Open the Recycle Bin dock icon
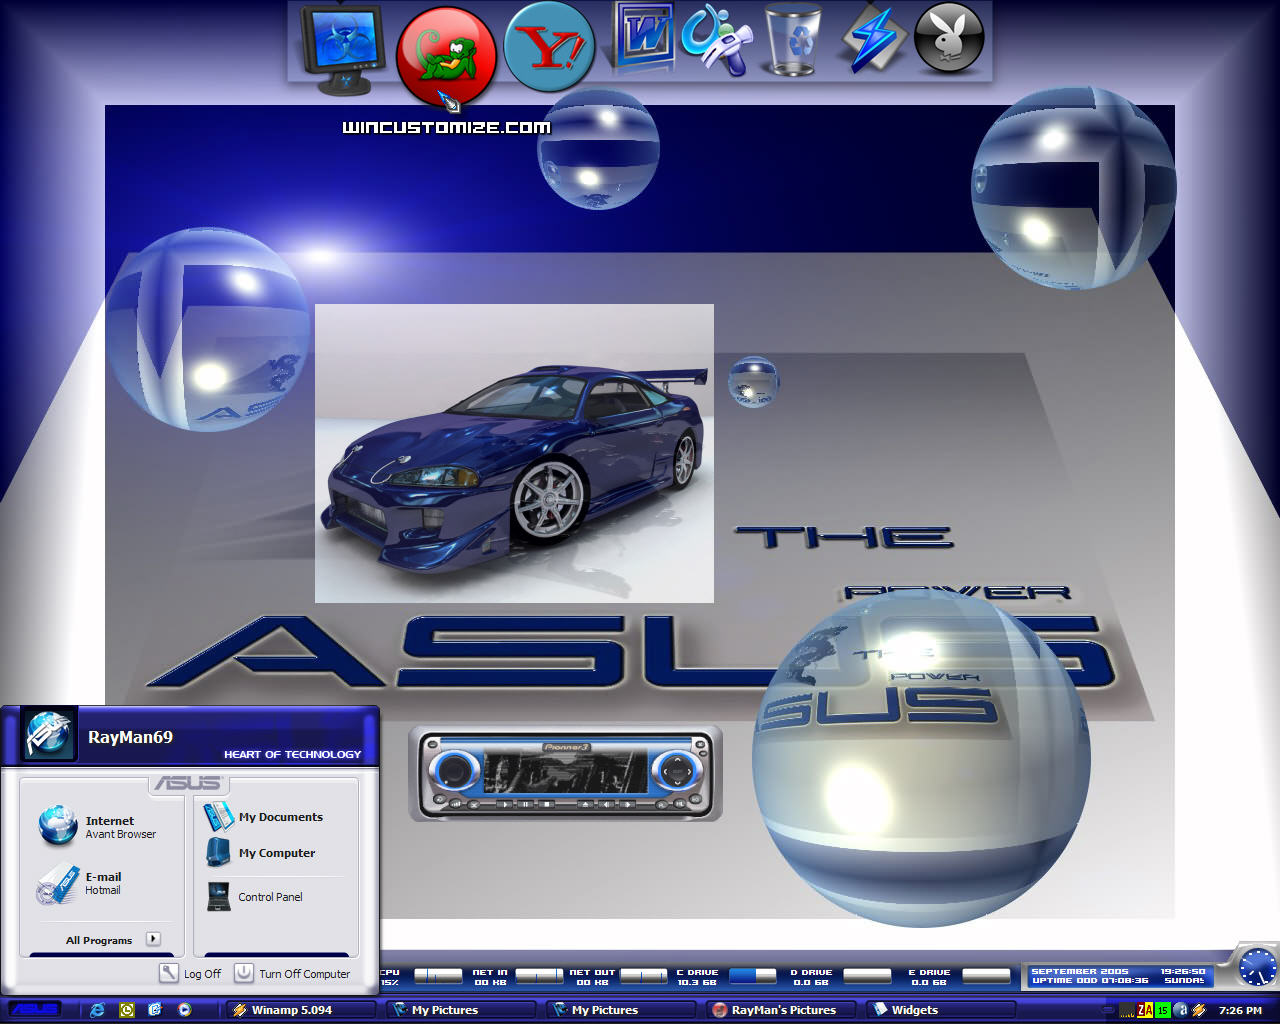The width and height of the screenshot is (1280, 1024). pyautogui.click(x=793, y=41)
